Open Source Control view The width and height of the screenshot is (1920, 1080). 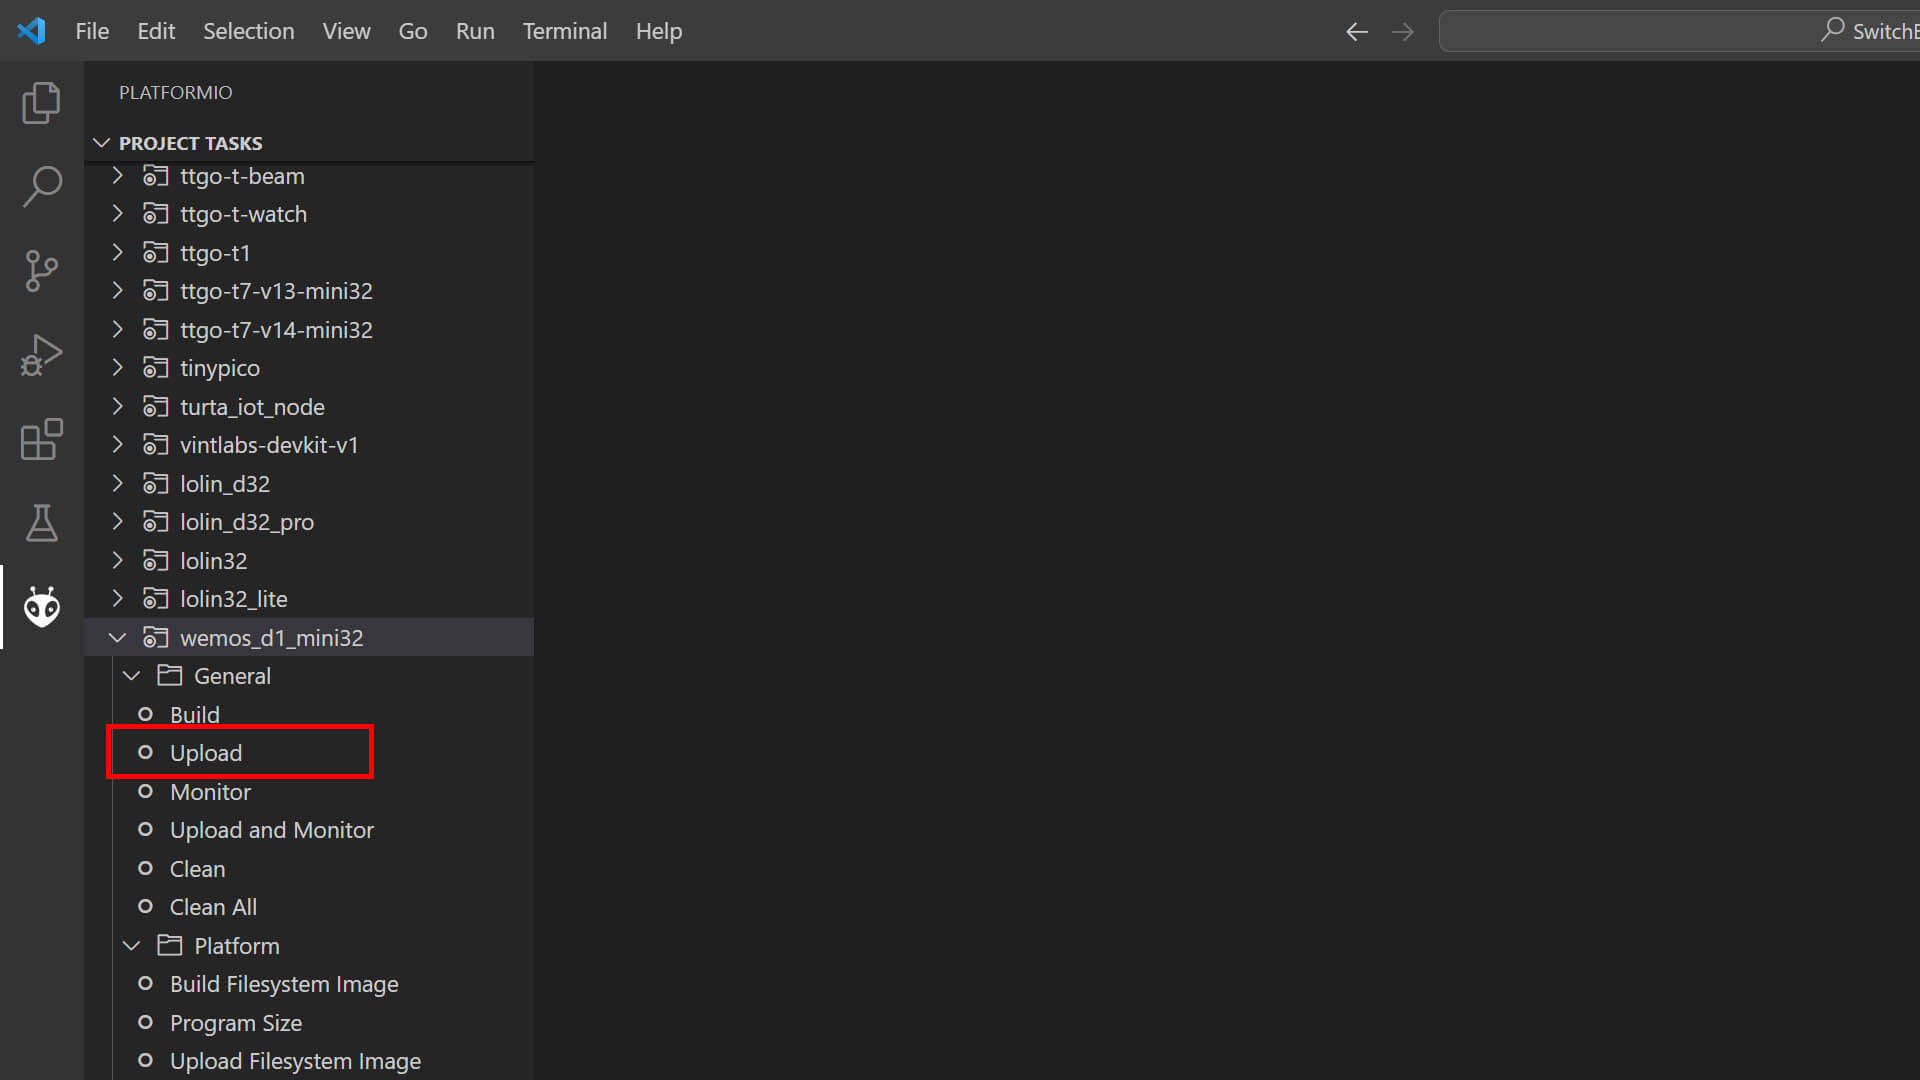point(41,270)
